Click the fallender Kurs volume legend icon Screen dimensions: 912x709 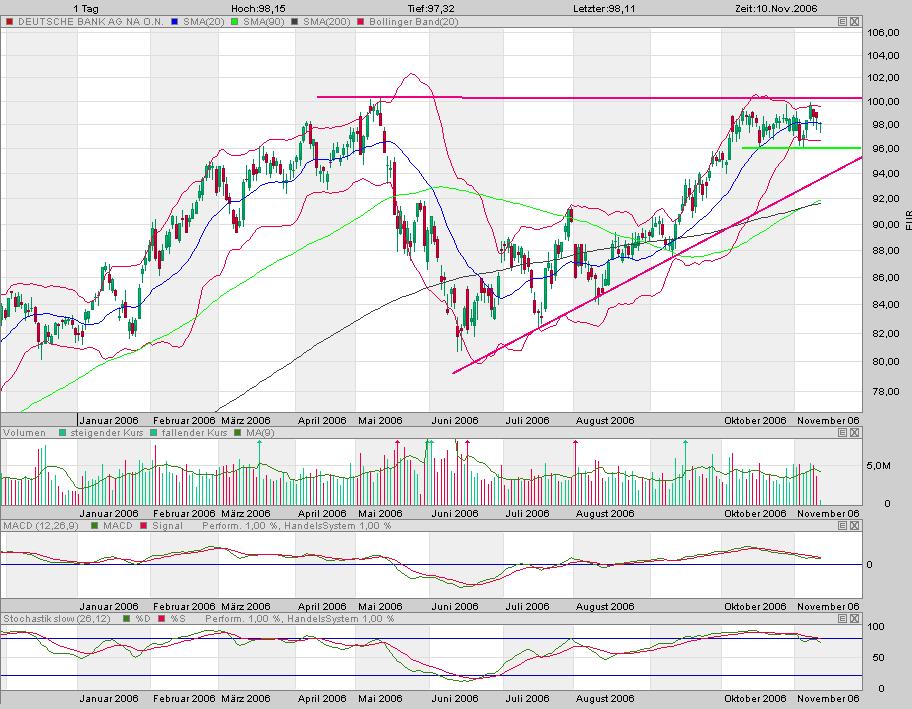pos(153,432)
